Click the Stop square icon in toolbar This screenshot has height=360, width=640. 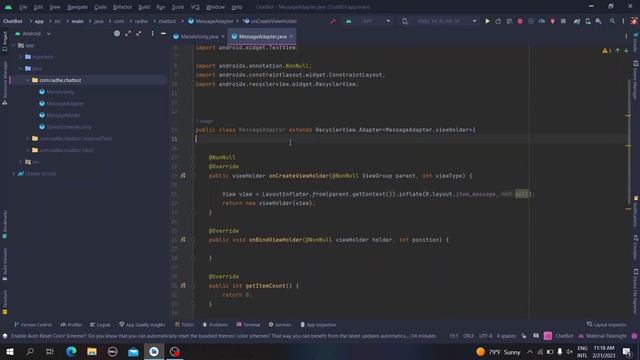[x=563, y=21]
